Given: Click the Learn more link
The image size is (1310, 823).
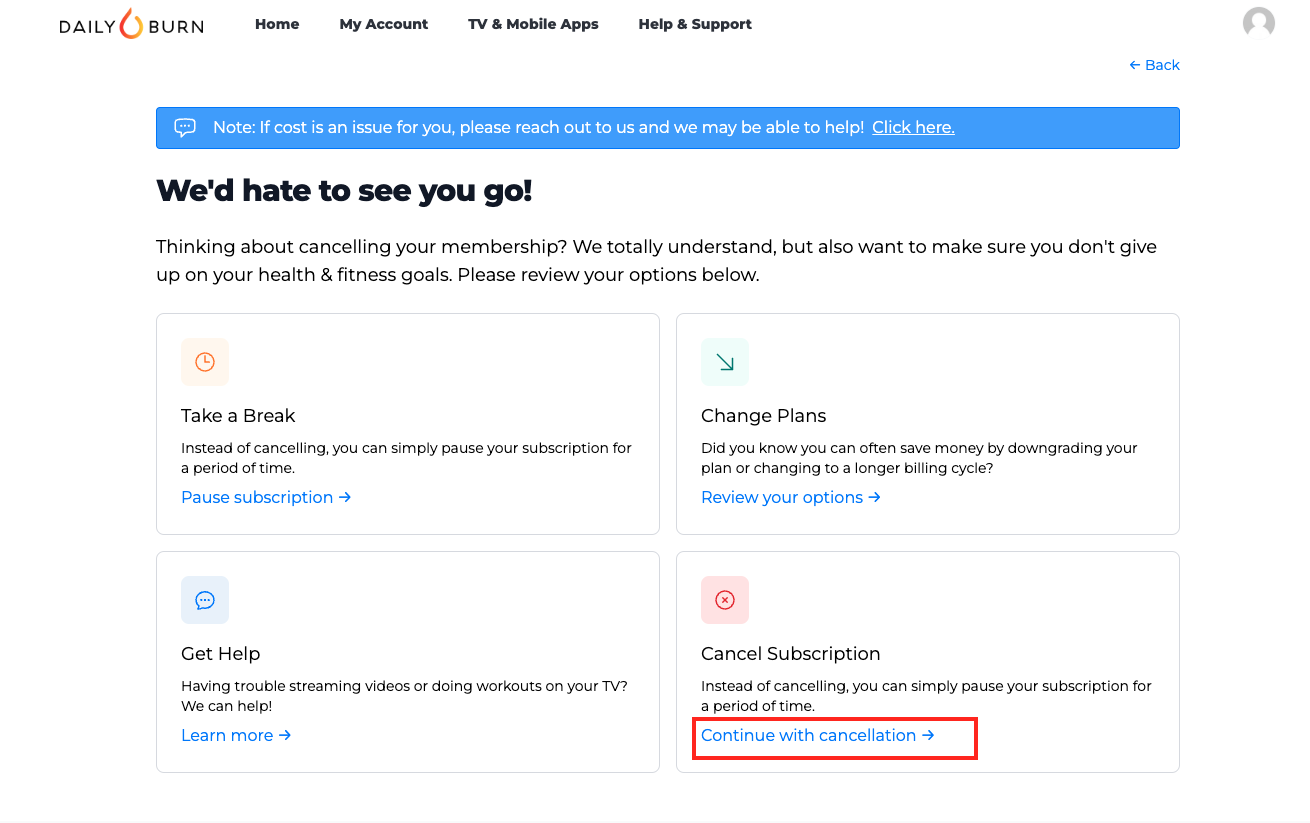Looking at the screenshot, I should coord(236,735).
